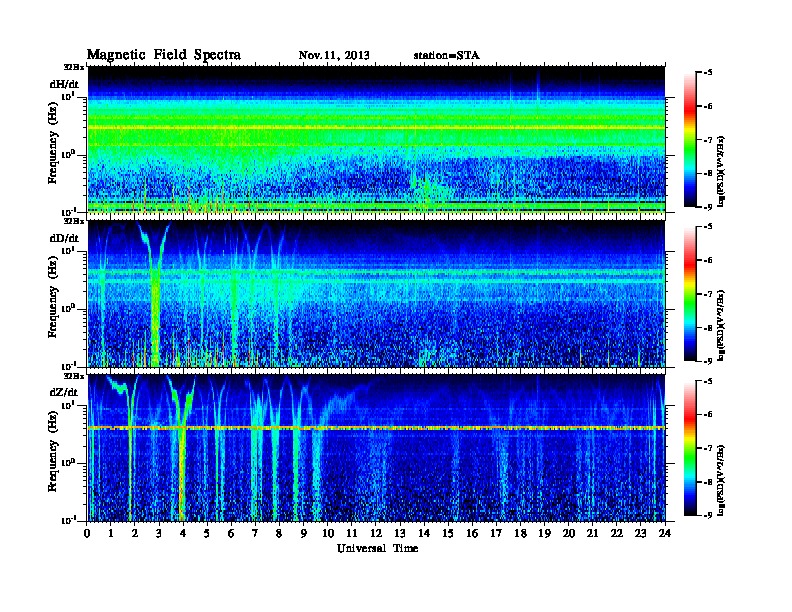Click hour 0 on the time axis
Image resolution: width=792 pixels, height=612 pixels.
tap(87, 533)
